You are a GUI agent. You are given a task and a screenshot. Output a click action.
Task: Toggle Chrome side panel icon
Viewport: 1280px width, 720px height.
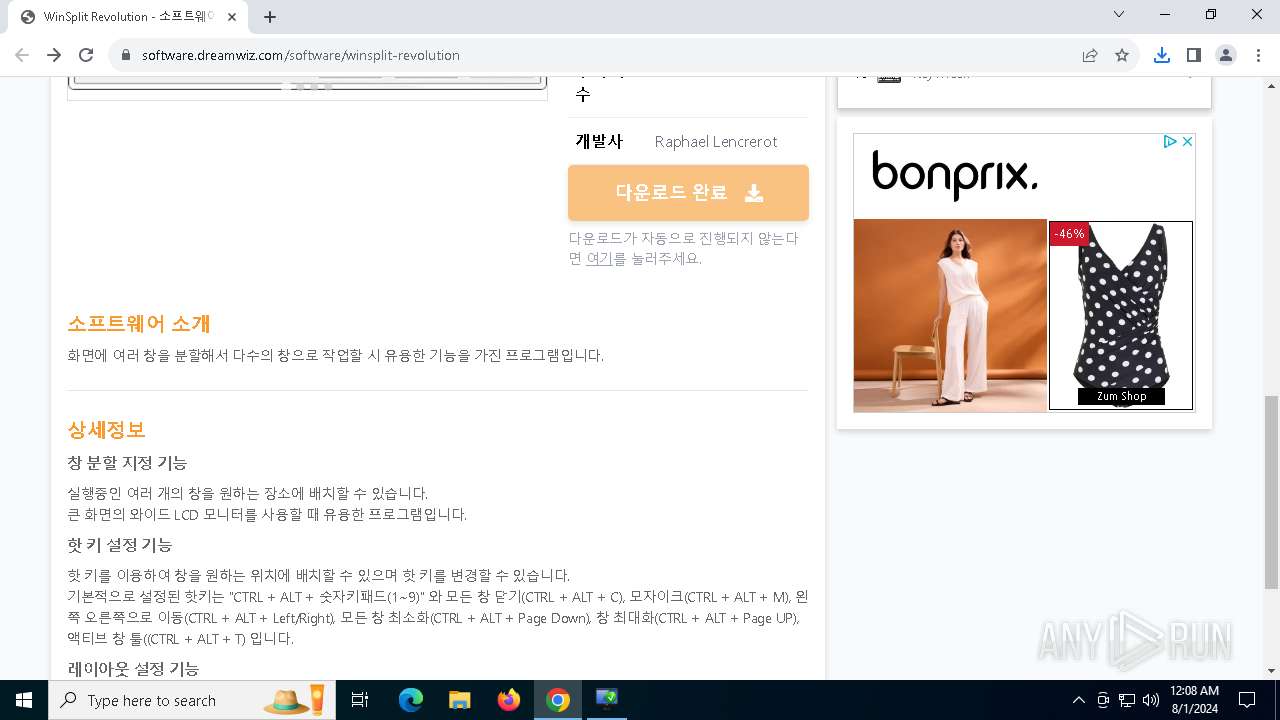[1194, 55]
